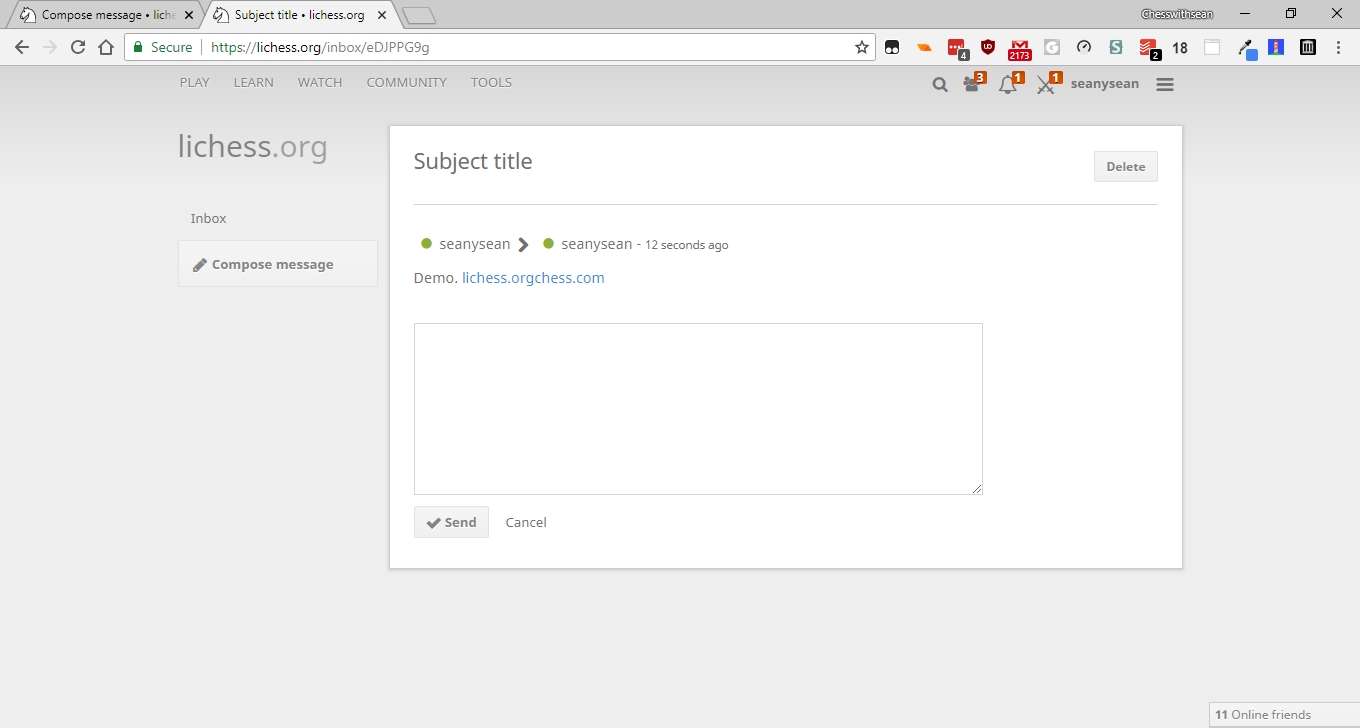Open the lichess search magnifier
The width and height of the screenshot is (1360, 728).
pos(940,85)
